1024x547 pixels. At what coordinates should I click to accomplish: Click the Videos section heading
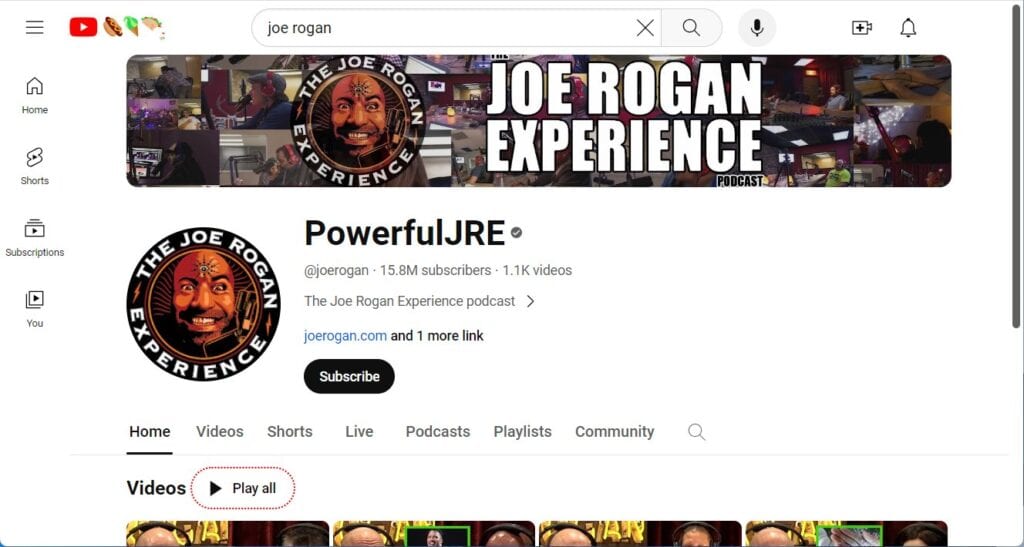click(156, 488)
